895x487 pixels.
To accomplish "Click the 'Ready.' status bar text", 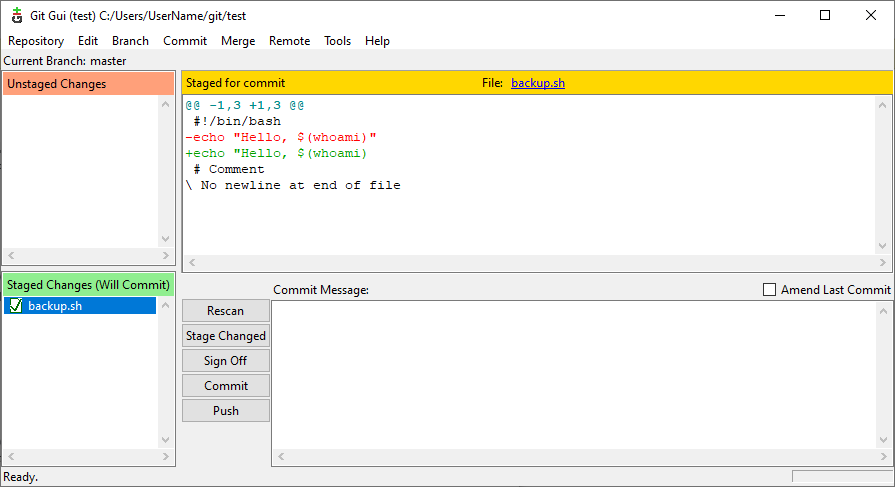I will [x=21, y=477].
